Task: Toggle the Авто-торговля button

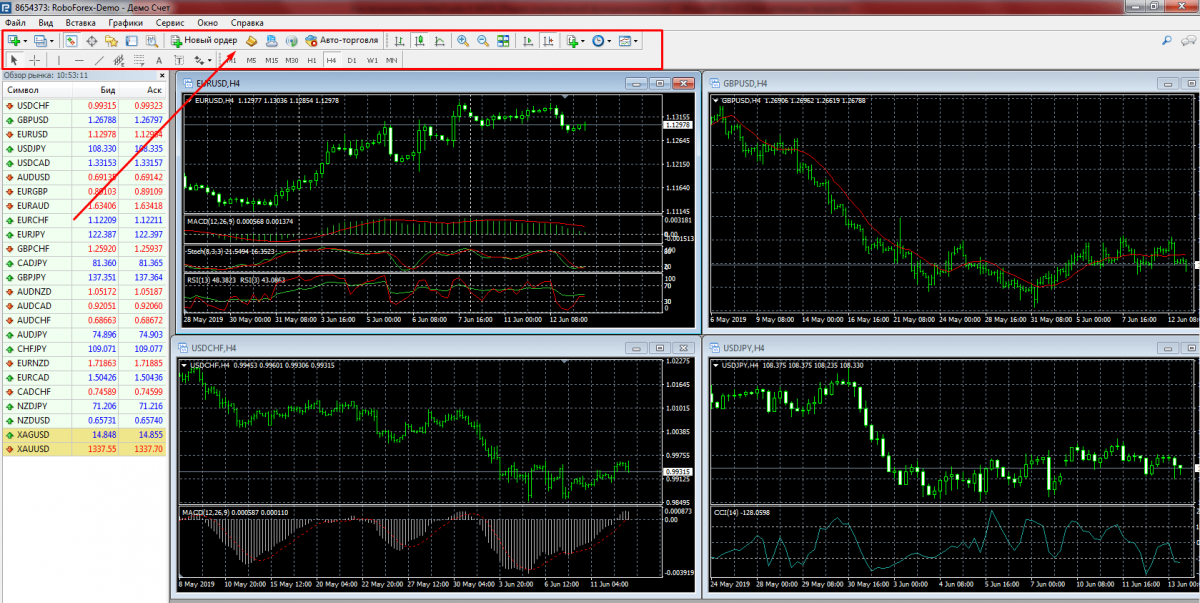Action: (x=342, y=41)
